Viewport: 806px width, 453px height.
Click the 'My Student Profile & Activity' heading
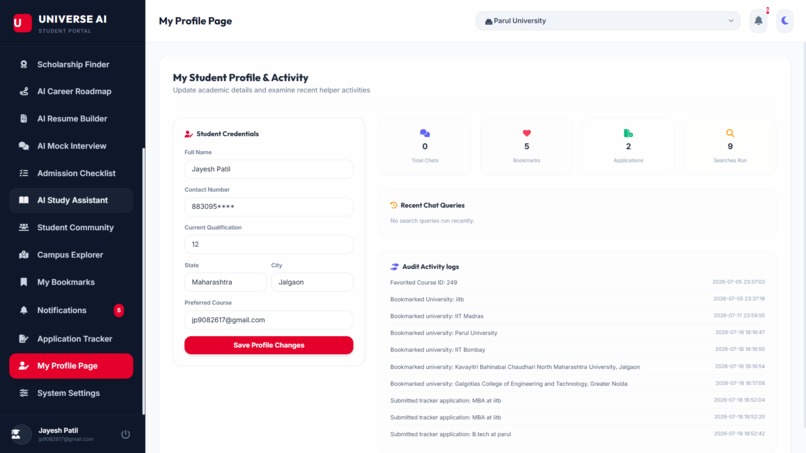(241, 78)
